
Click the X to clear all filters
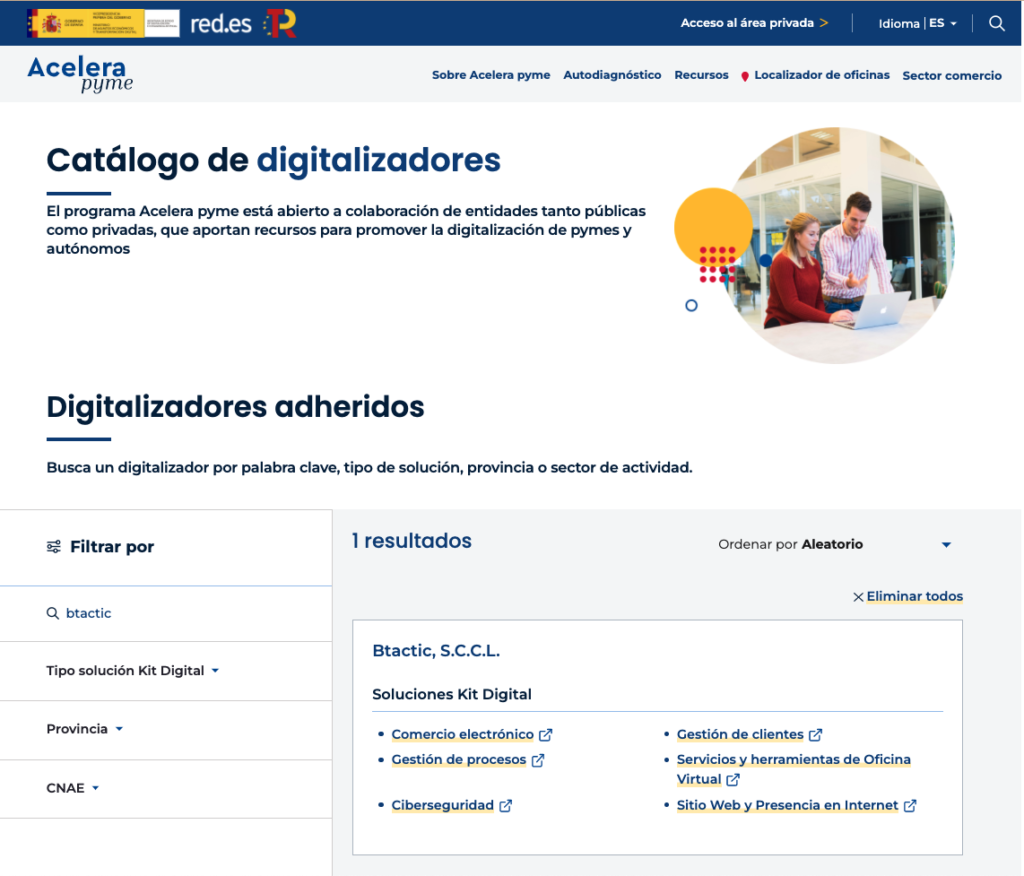857,596
